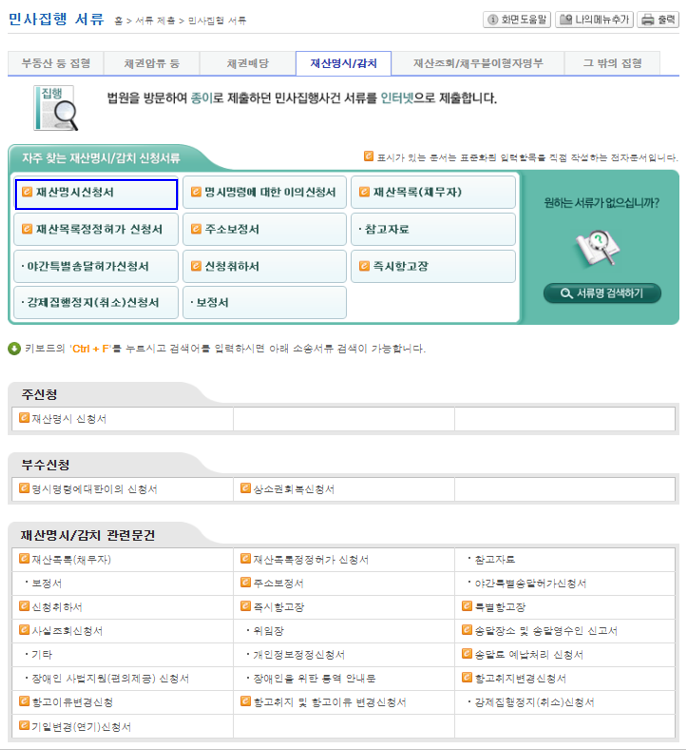Open 주소보정서 link in related documents

coord(278,584)
